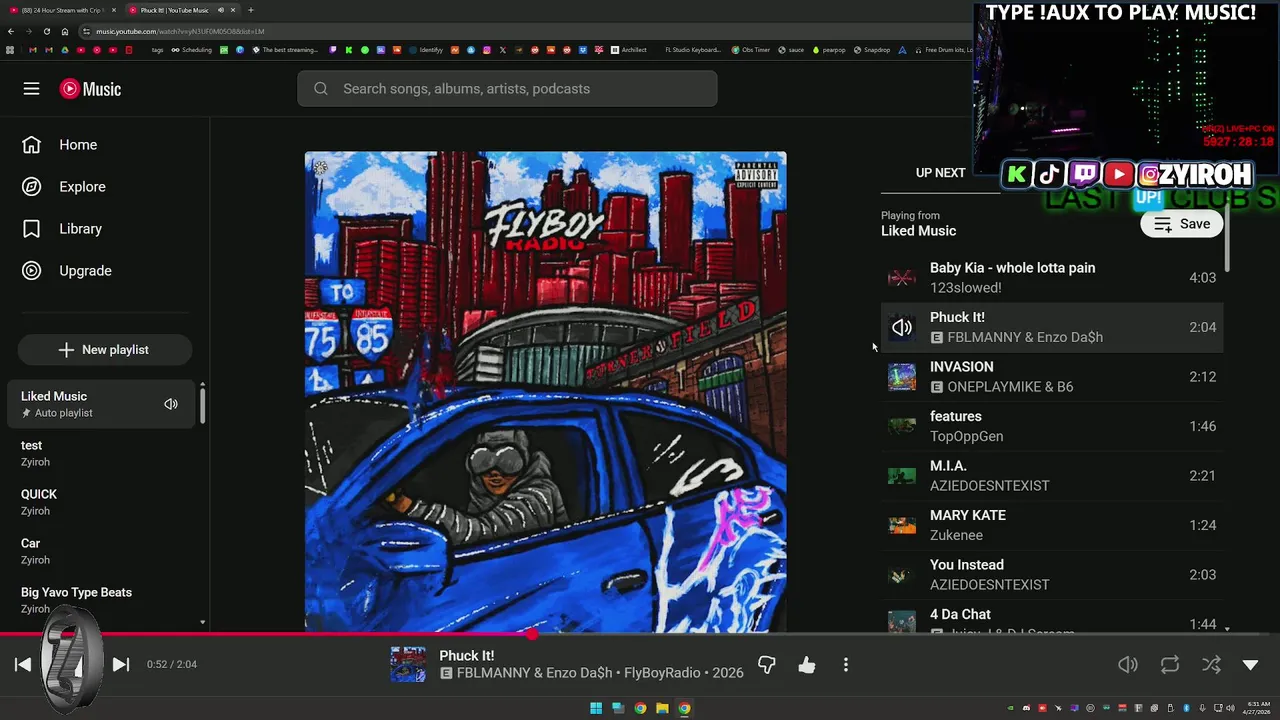This screenshot has width=1280, height=720.
Task: Open File Explorer from taskbar
Action: 662,708
